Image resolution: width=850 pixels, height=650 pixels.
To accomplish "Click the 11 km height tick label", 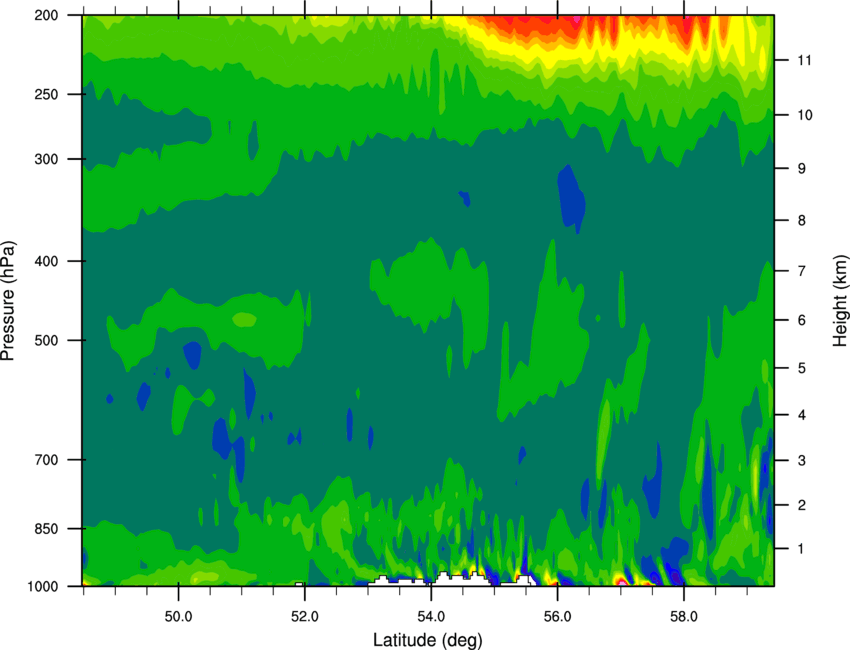I will [x=804, y=61].
